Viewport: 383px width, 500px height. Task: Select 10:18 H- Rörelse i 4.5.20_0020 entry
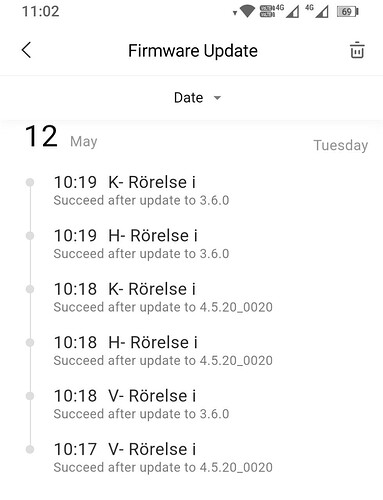pyautogui.click(x=191, y=351)
